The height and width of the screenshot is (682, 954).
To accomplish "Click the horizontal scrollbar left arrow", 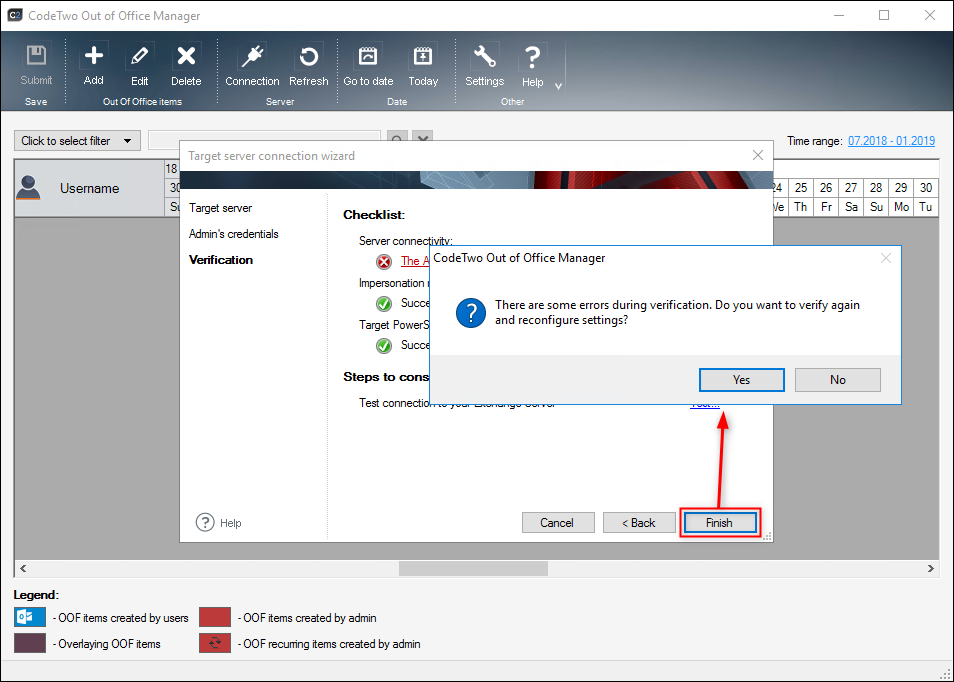I will tap(23, 568).
